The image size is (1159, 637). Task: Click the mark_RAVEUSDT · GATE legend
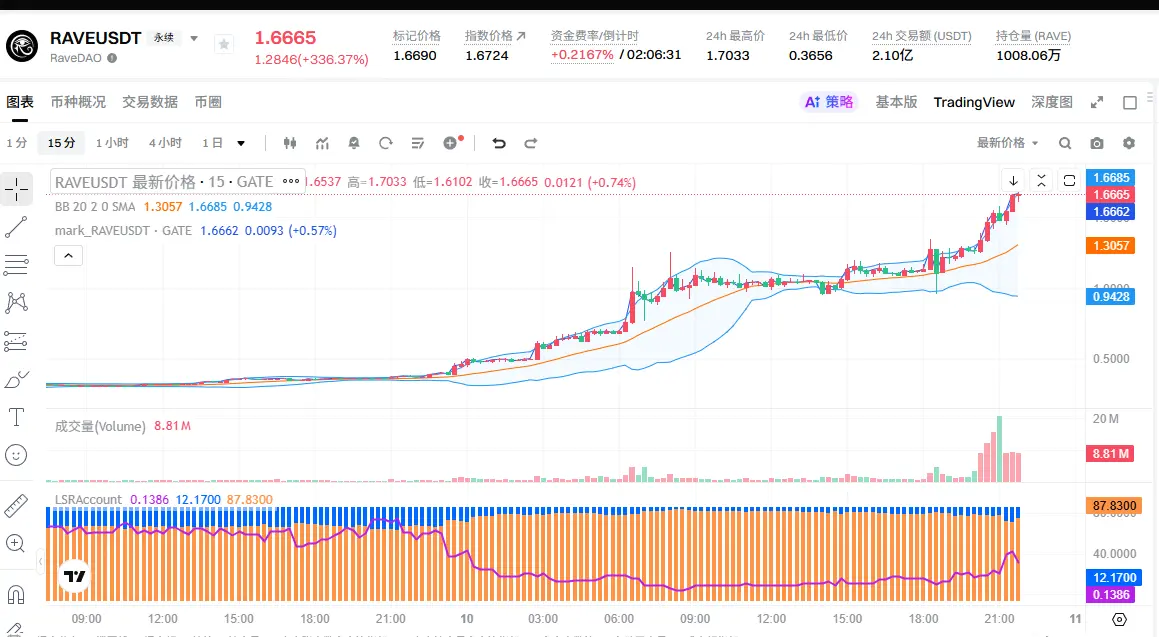[123, 231]
